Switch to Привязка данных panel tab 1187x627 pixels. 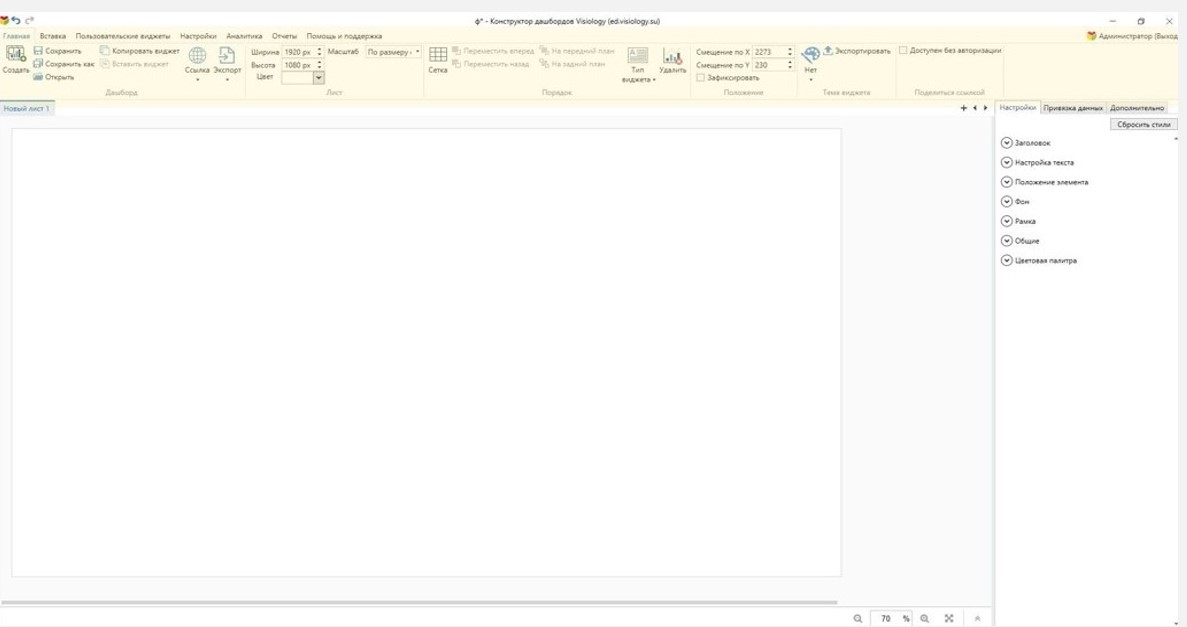(1073, 108)
